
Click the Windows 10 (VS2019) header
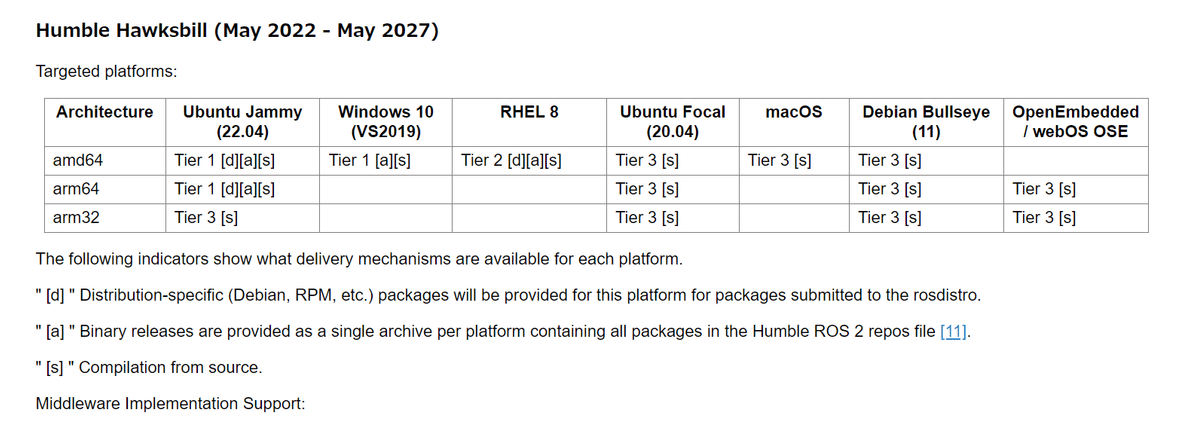point(386,121)
